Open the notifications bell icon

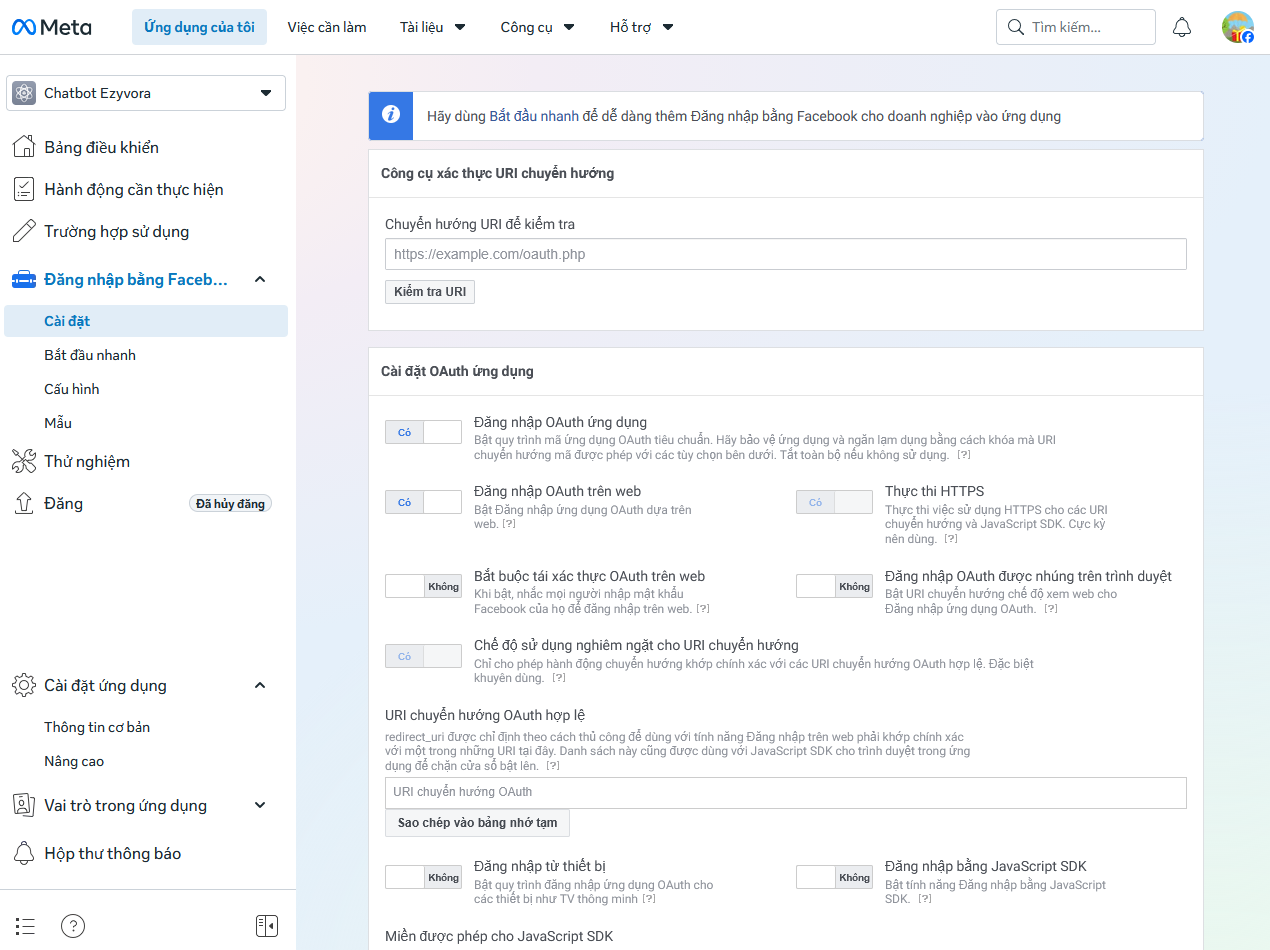(x=1182, y=27)
